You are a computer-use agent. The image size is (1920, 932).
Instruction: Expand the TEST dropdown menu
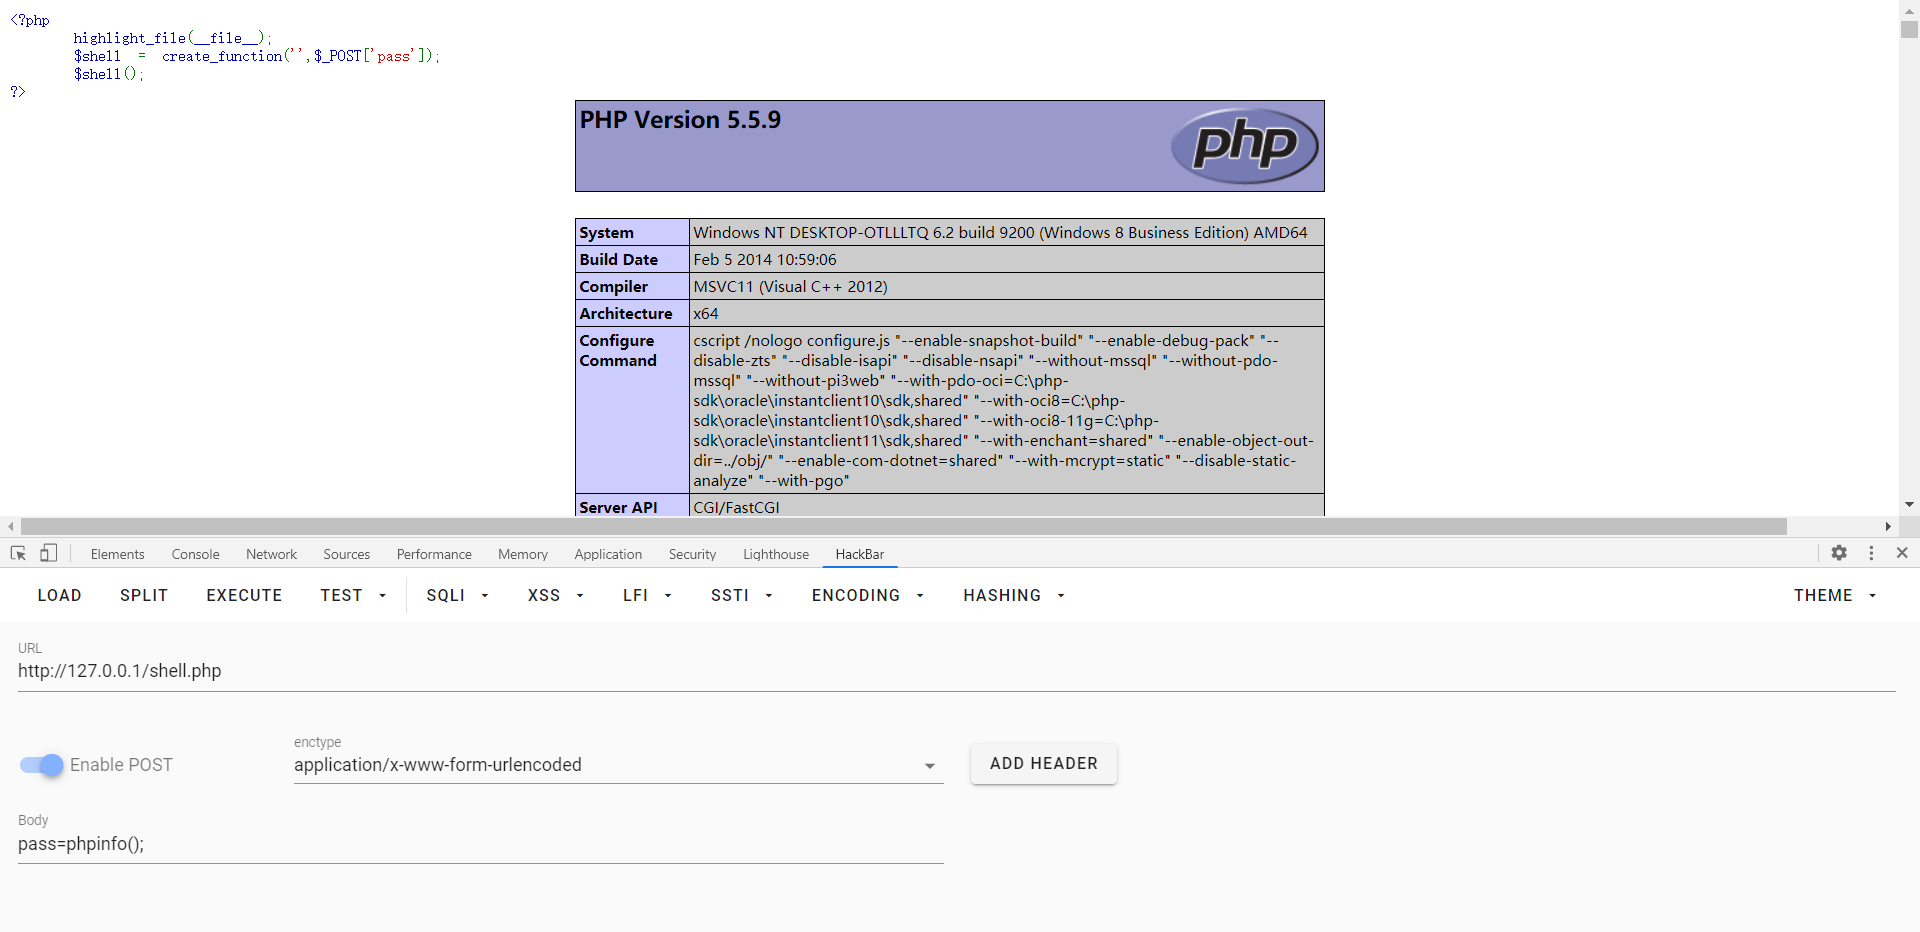tap(353, 595)
